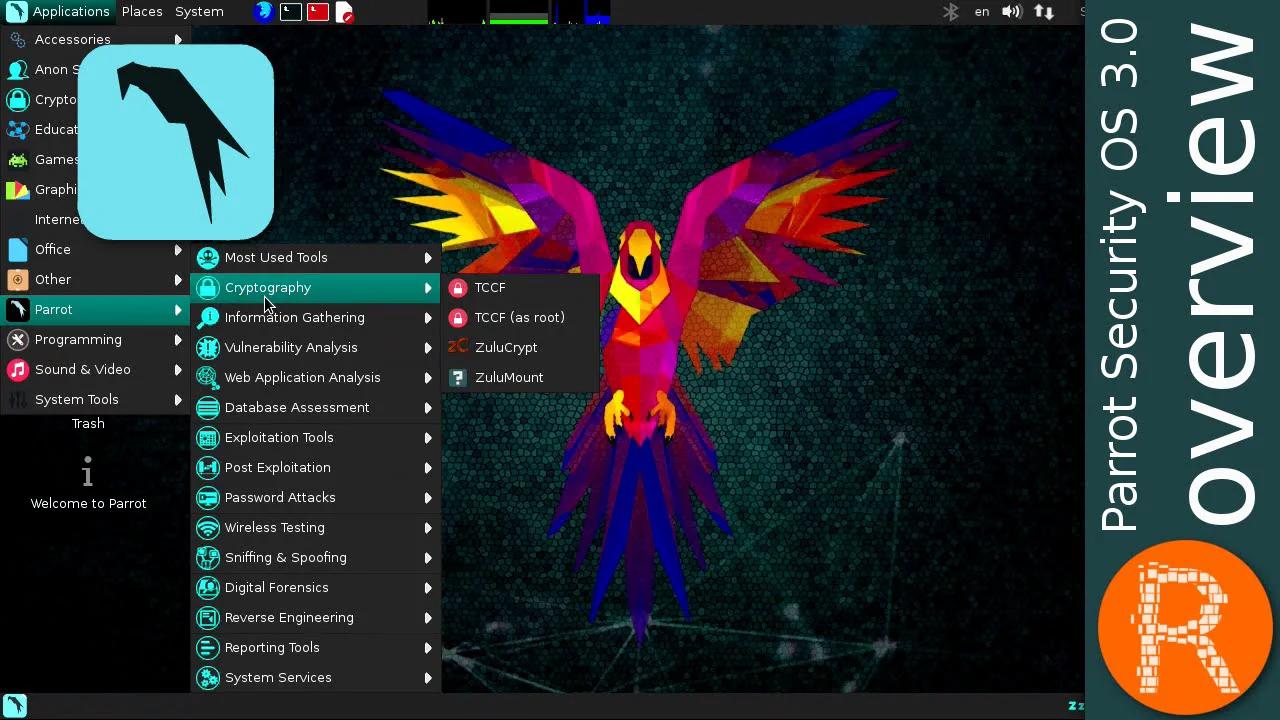Viewport: 1280px width, 720px height.
Task: Expand the Information Gathering submenu
Action: click(x=295, y=318)
